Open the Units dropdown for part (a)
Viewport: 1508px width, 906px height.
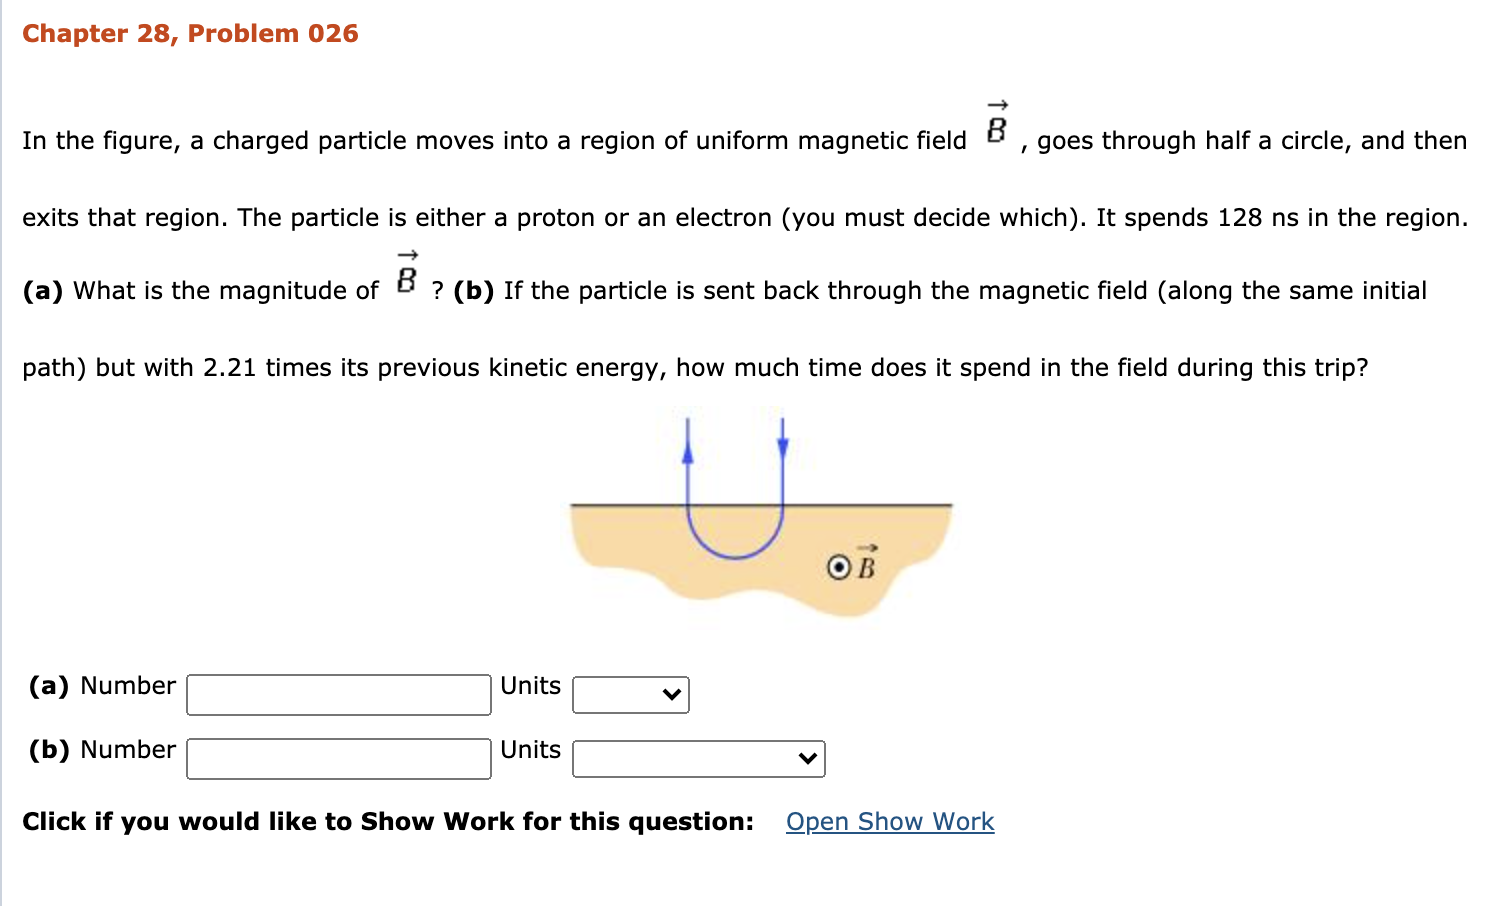630,694
